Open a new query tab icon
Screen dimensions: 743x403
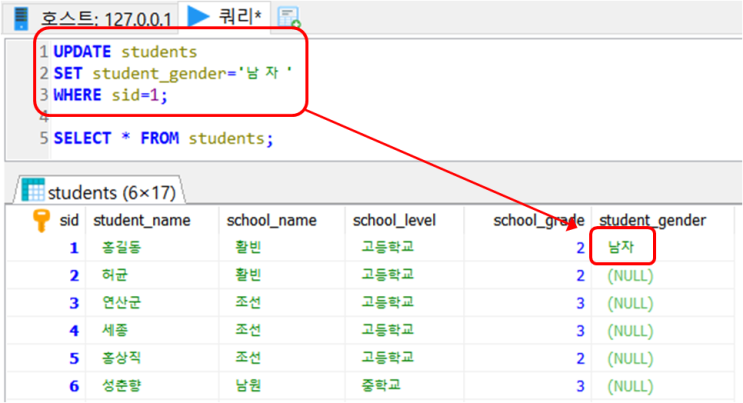(289, 18)
